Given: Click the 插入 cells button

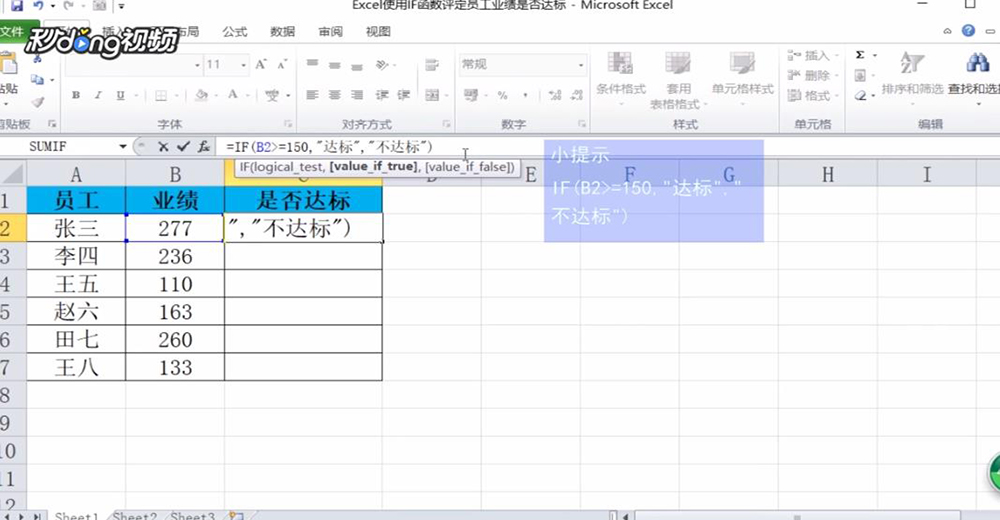Looking at the screenshot, I should click(x=811, y=56).
